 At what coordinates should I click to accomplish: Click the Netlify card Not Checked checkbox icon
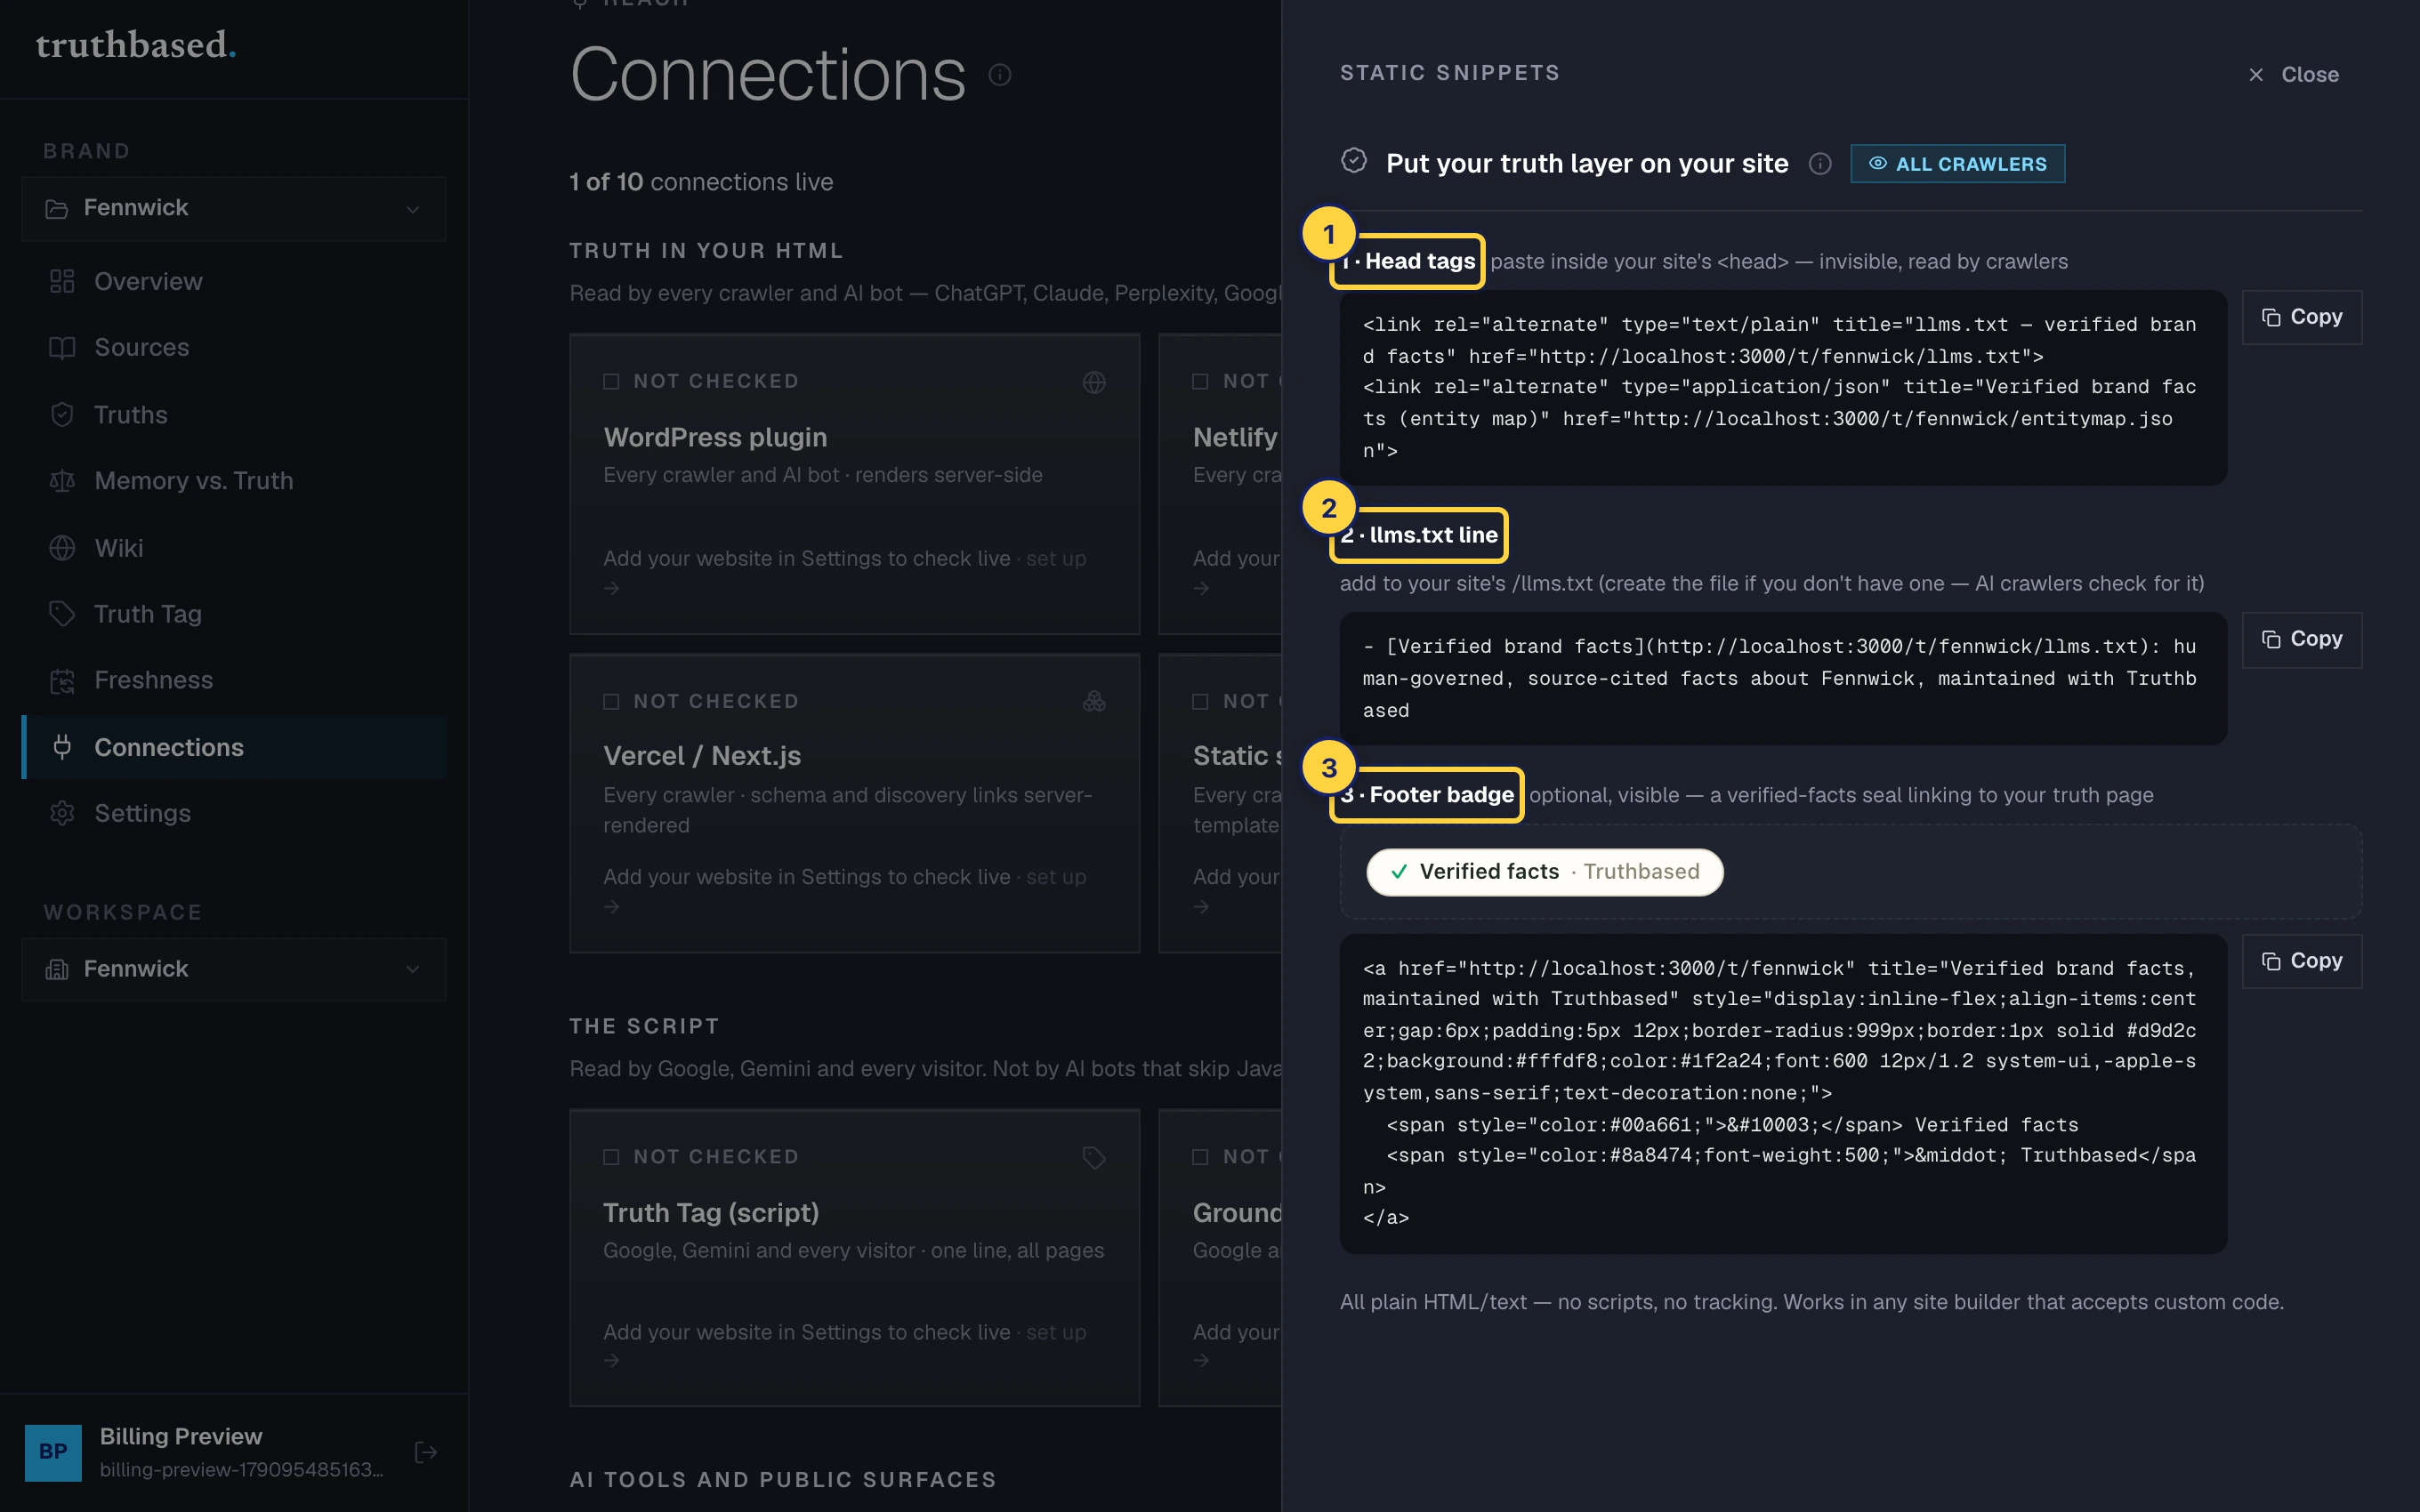pos(1200,382)
